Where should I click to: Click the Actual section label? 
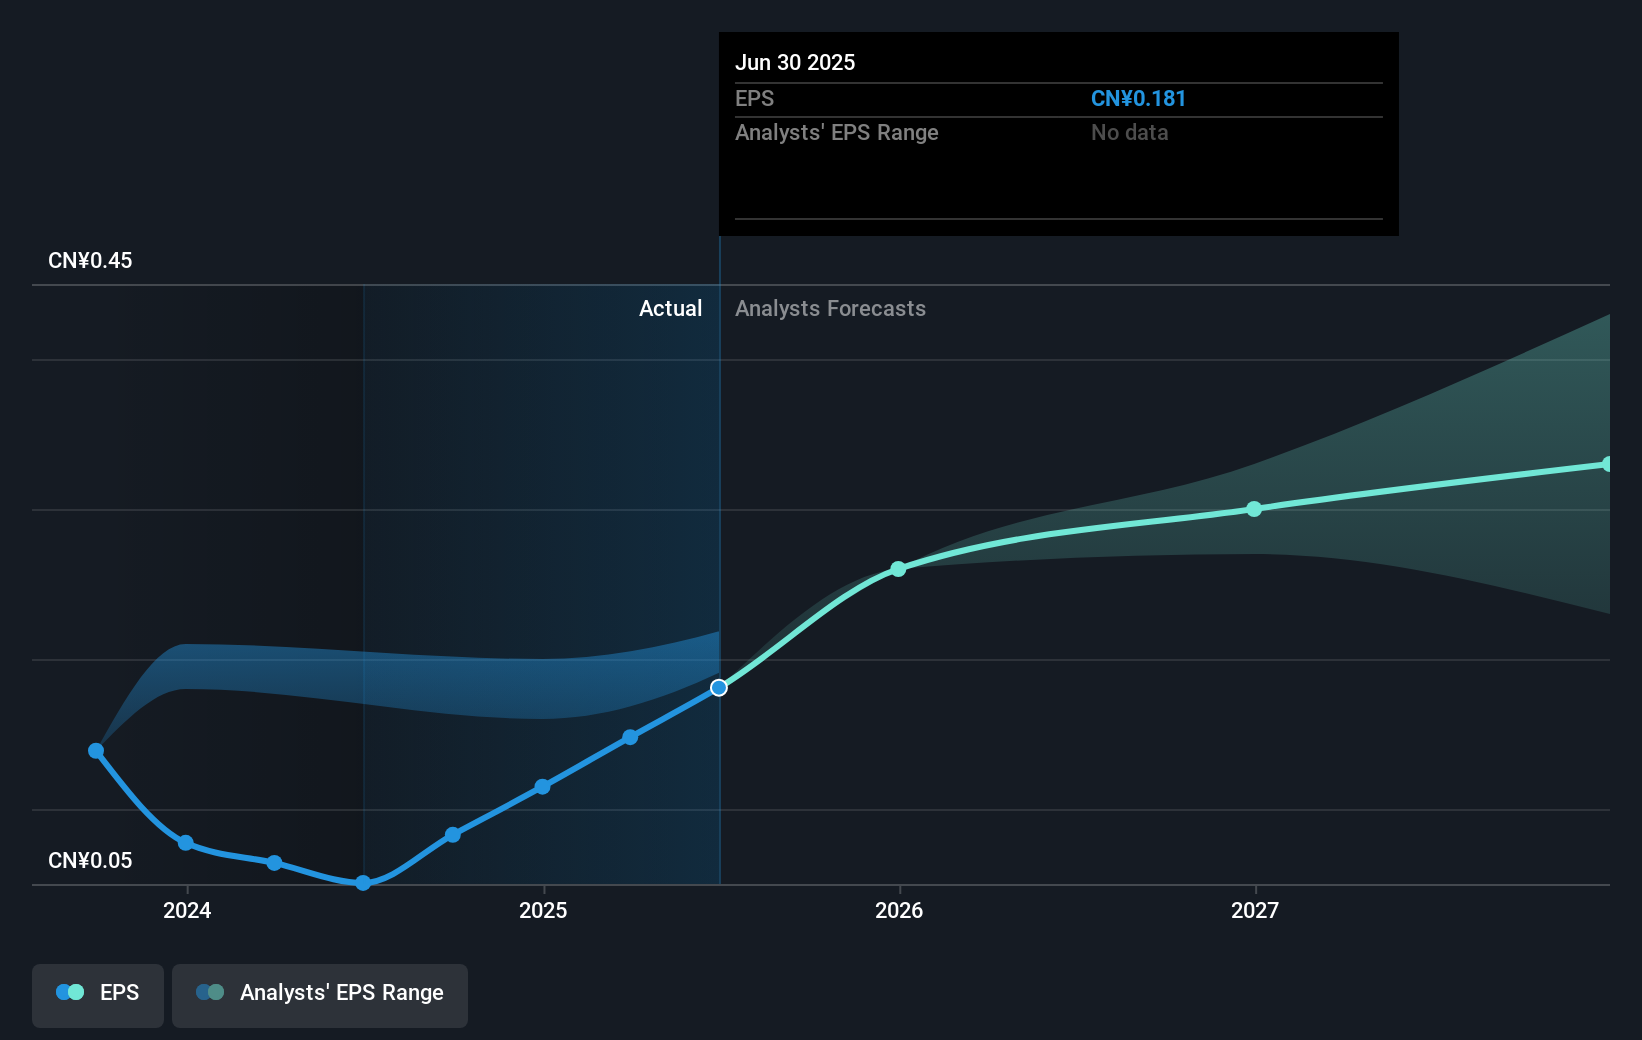(670, 309)
